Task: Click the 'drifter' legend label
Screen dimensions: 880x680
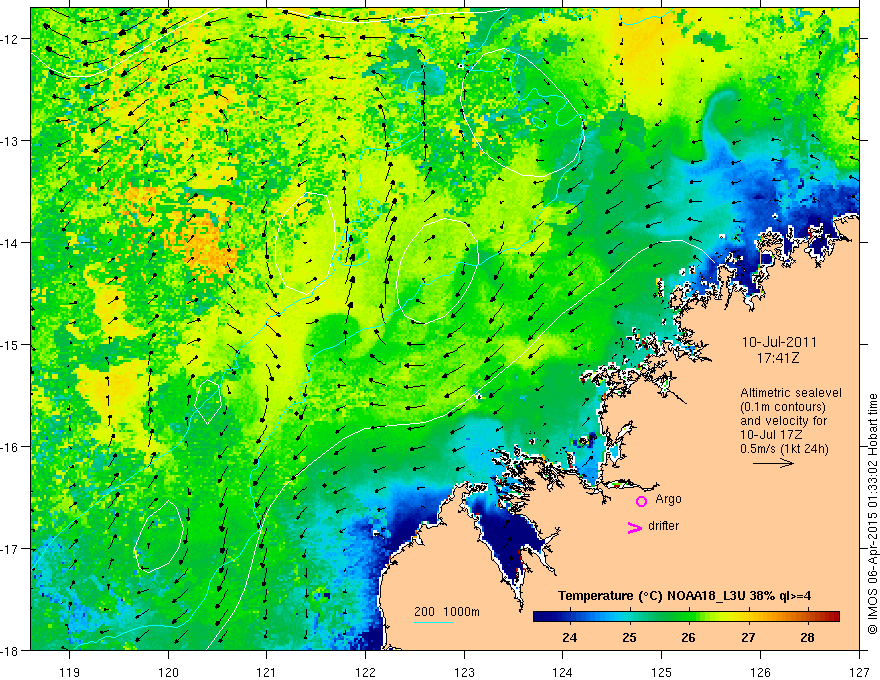Action: tap(663, 526)
